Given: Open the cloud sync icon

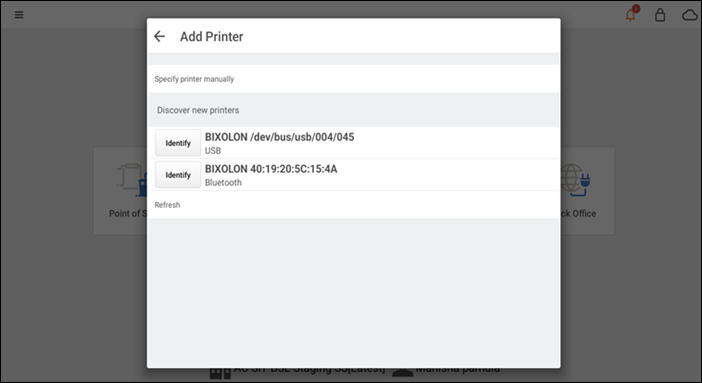Looking at the screenshot, I should coord(690,16).
